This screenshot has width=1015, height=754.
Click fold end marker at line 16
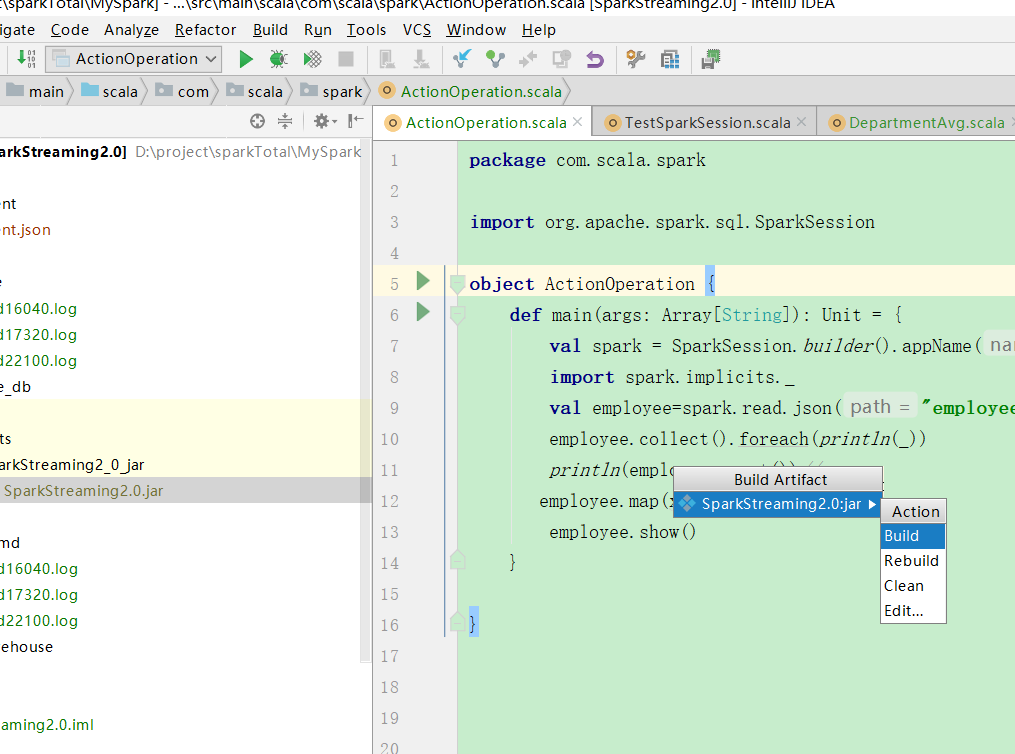[457, 621]
